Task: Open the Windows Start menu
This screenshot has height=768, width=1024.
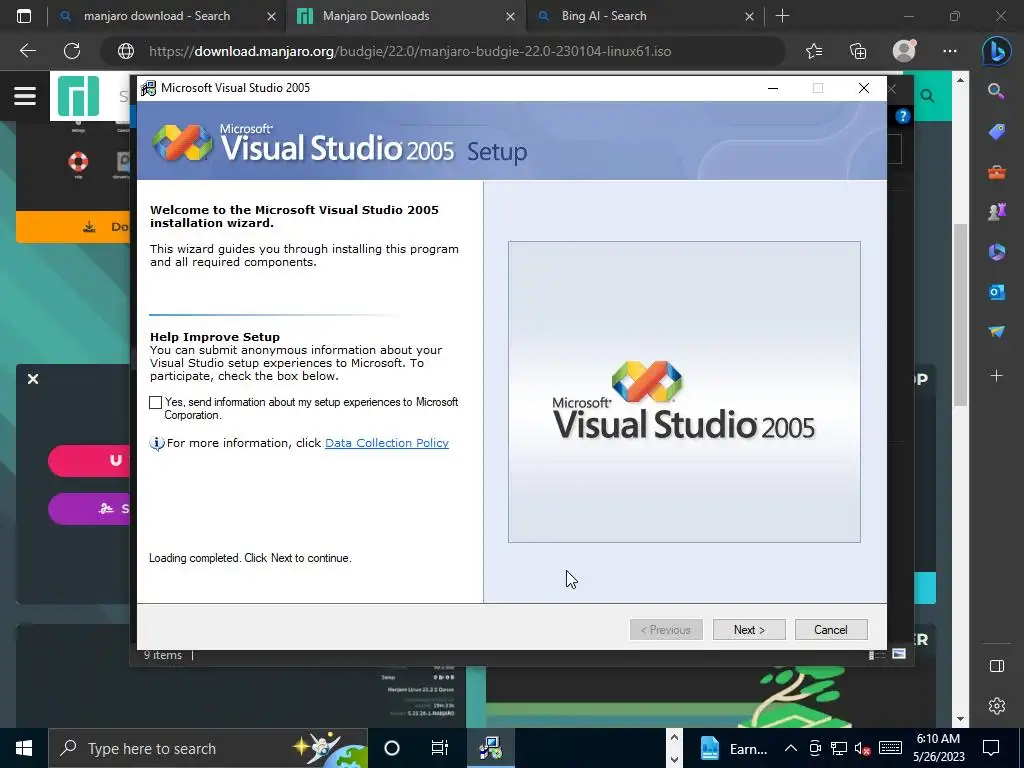Action: coord(24,748)
